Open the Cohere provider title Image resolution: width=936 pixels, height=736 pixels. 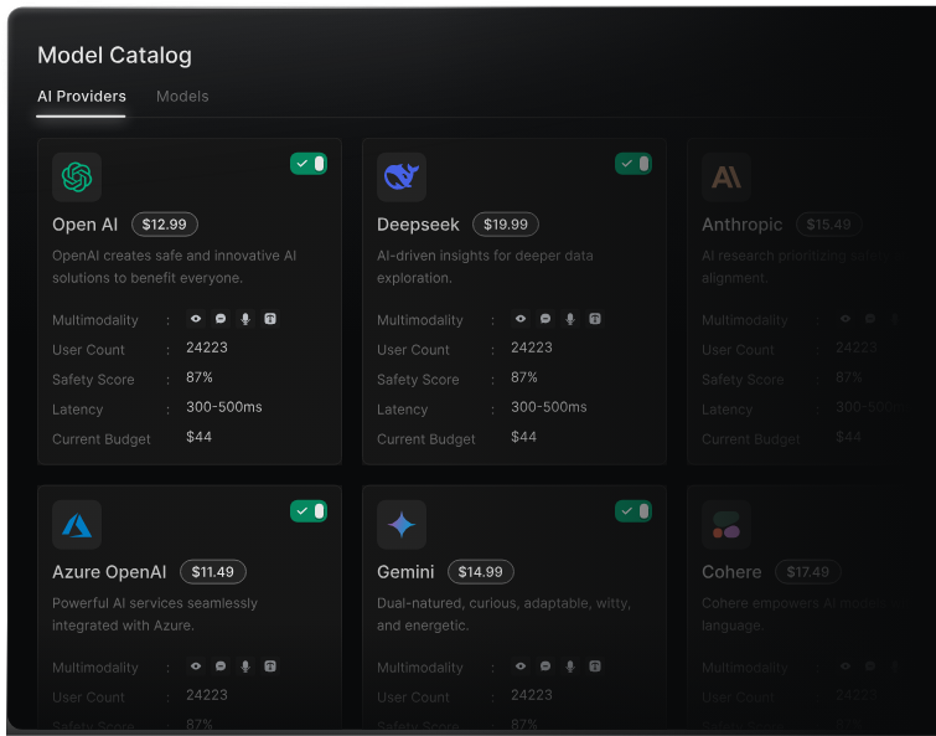[x=731, y=572]
